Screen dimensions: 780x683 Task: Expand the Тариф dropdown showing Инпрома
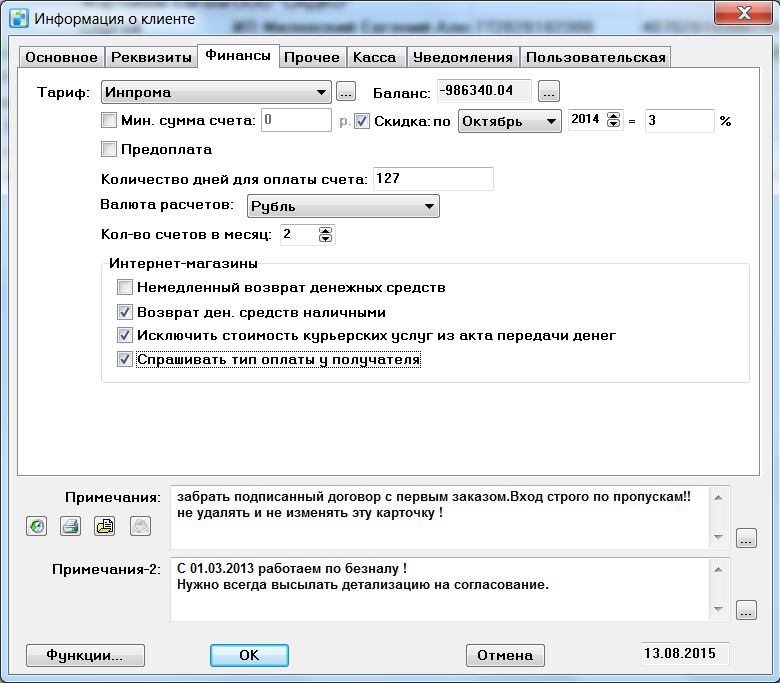point(216,92)
